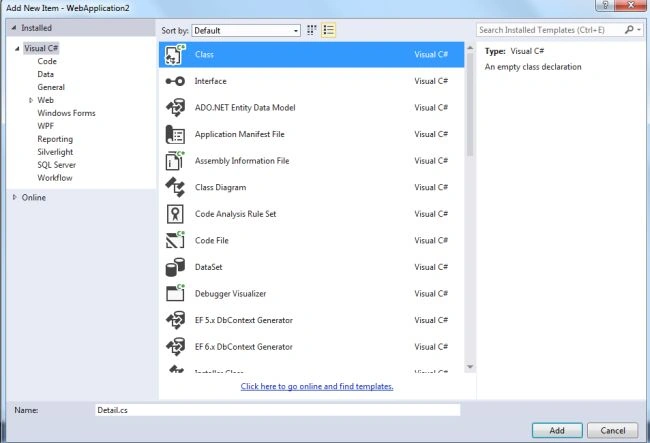Viewport: 650px width, 443px height.
Task: Click the Interface template icon
Action: pos(175,81)
